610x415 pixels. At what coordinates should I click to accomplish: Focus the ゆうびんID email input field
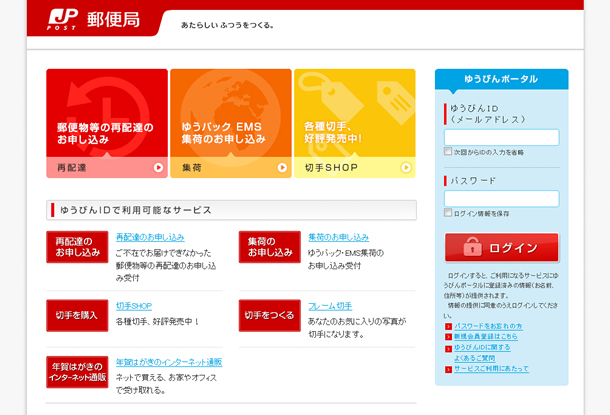click(501, 137)
